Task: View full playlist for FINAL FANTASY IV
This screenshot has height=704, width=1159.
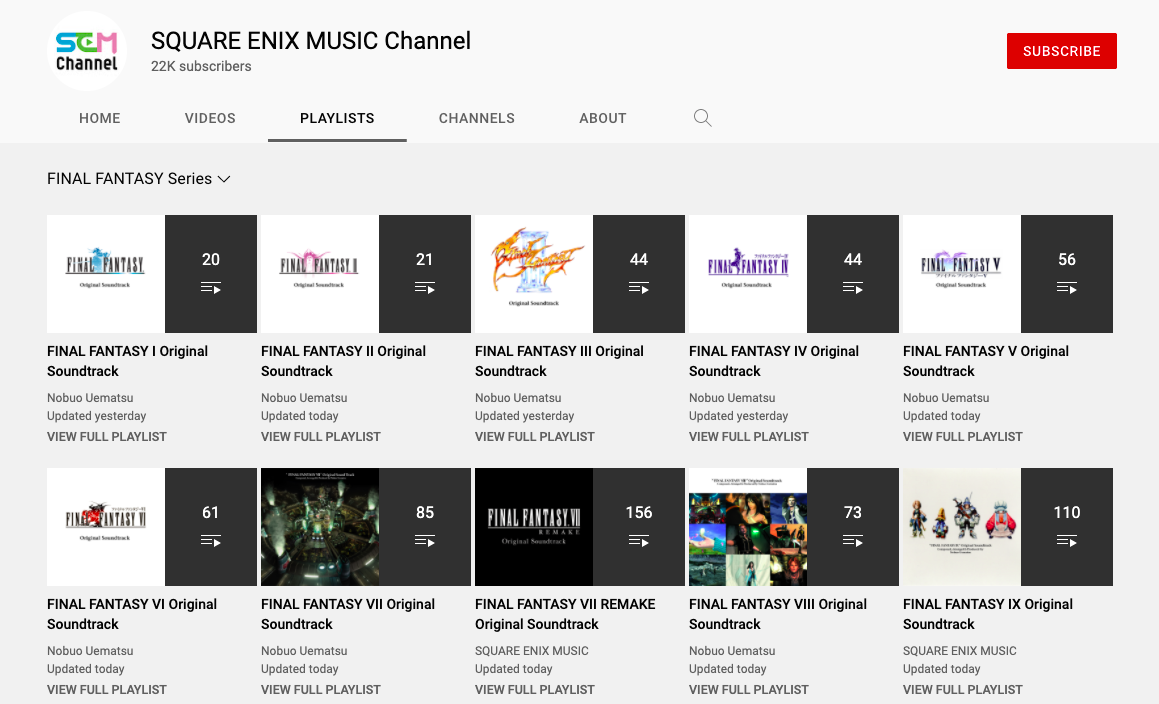Action: point(749,437)
